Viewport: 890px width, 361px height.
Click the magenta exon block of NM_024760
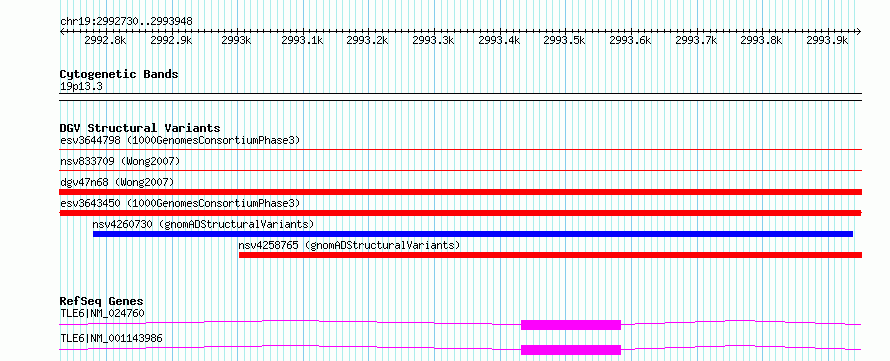point(571,325)
